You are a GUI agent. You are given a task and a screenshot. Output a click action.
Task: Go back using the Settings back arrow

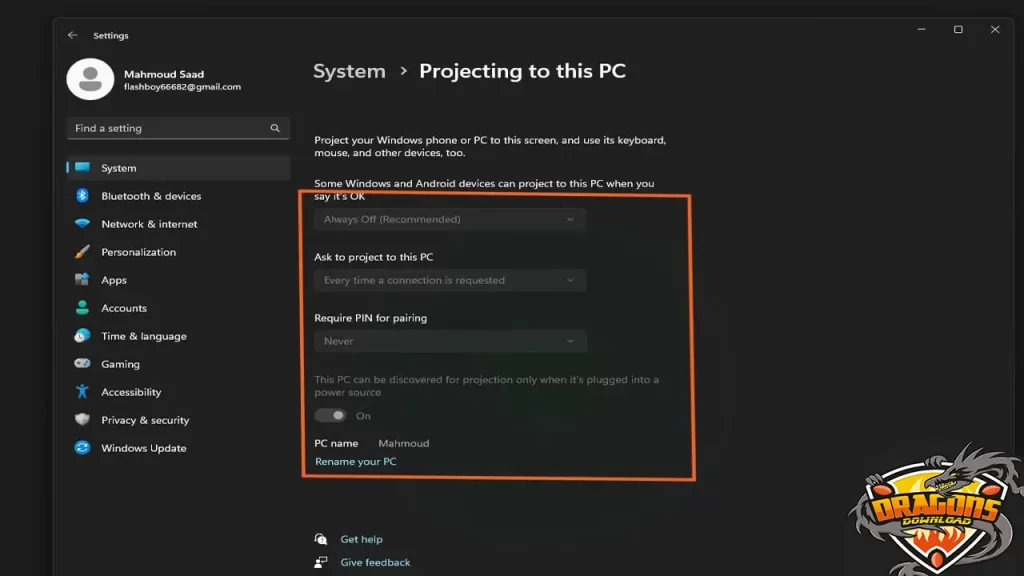(x=72, y=35)
